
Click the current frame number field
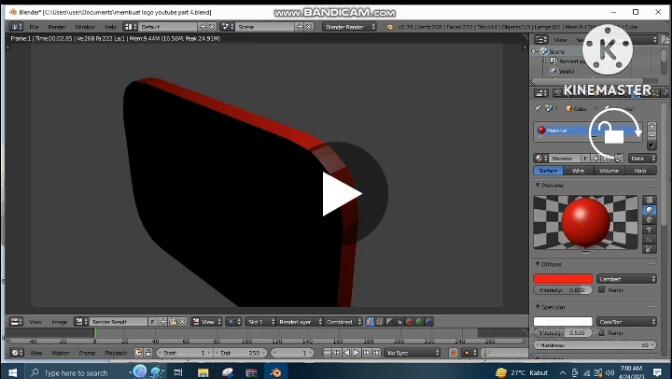(292, 353)
